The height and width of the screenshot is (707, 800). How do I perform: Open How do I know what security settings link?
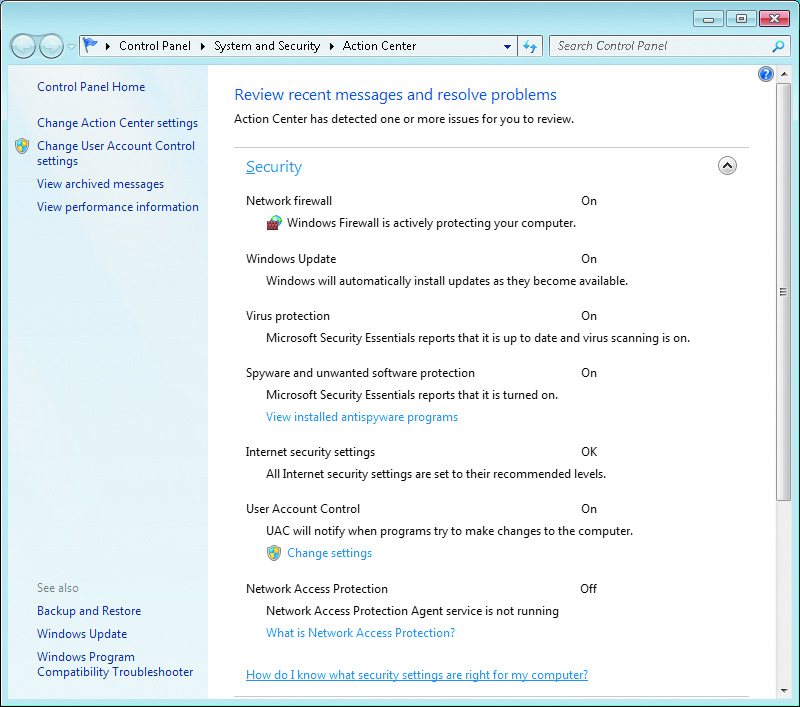(x=417, y=675)
